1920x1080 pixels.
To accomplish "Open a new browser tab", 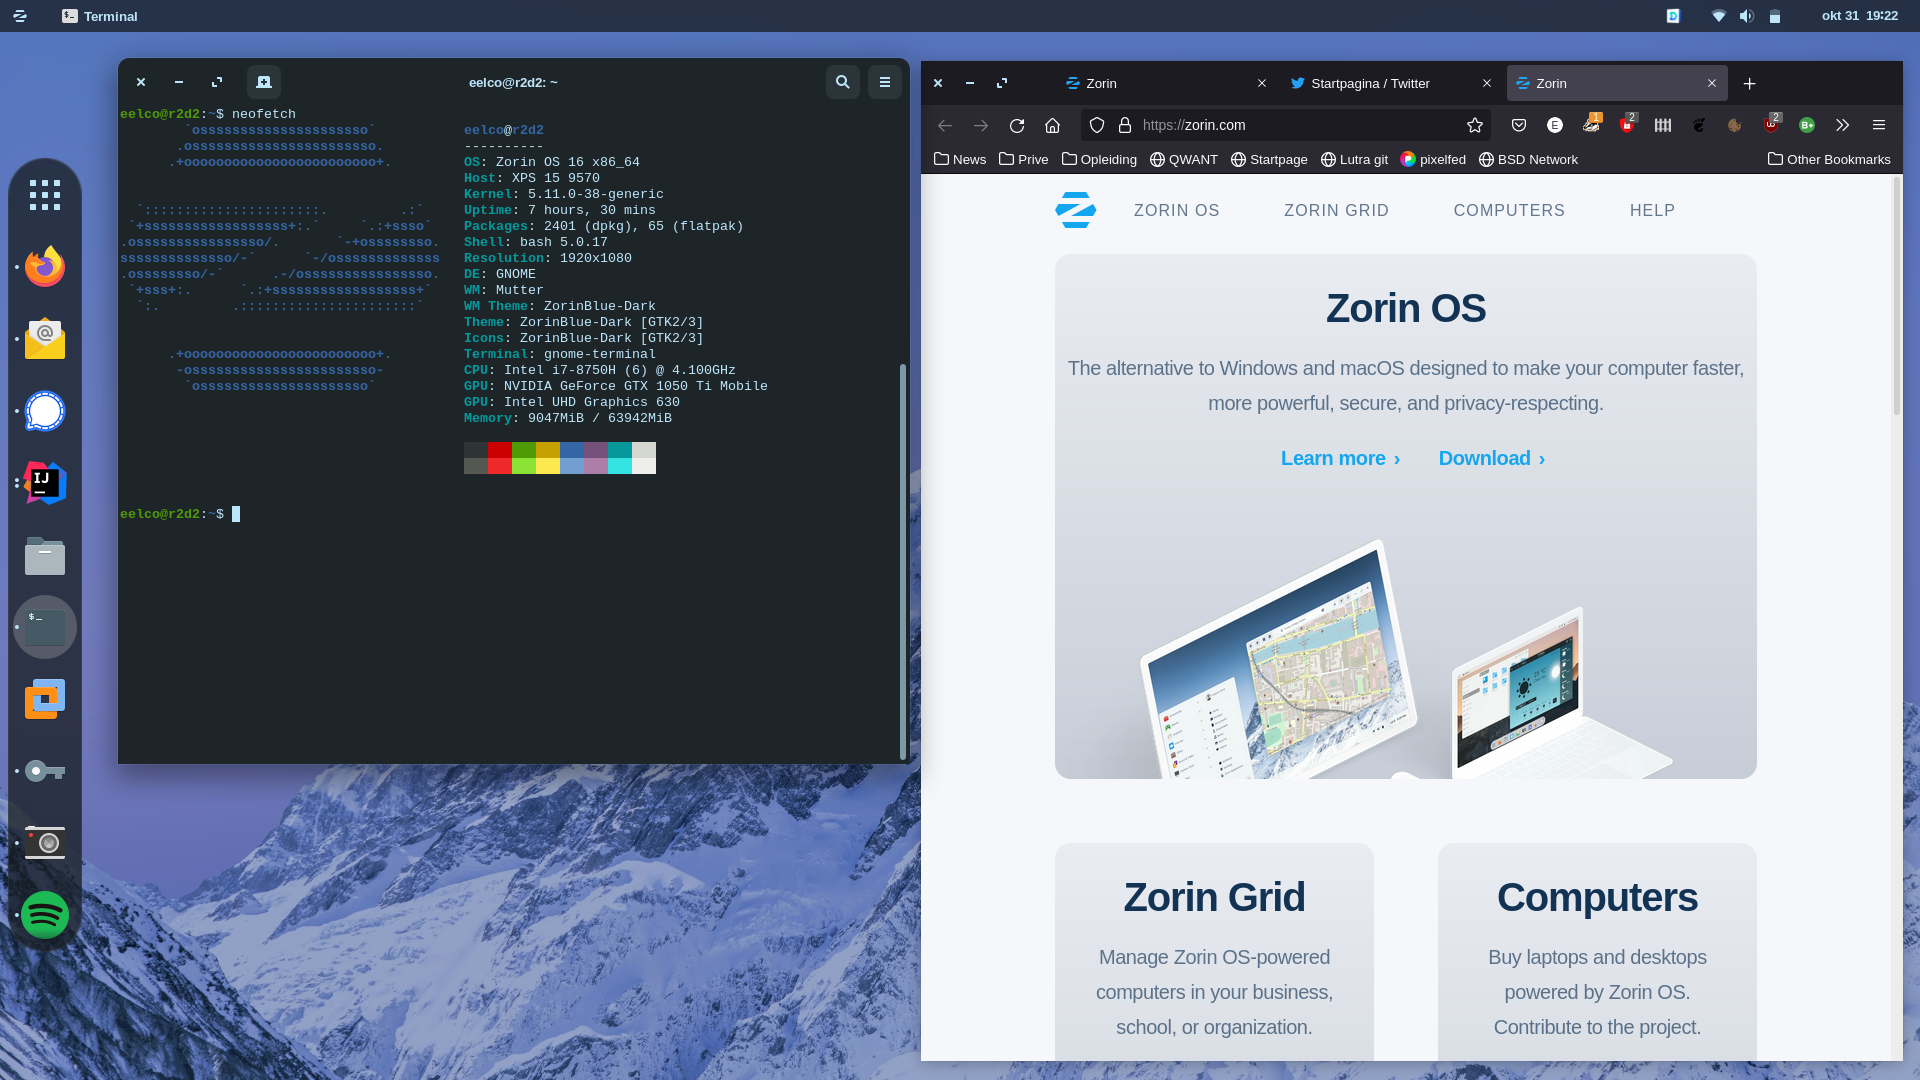I will pyautogui.click(x=1749, y=83).
